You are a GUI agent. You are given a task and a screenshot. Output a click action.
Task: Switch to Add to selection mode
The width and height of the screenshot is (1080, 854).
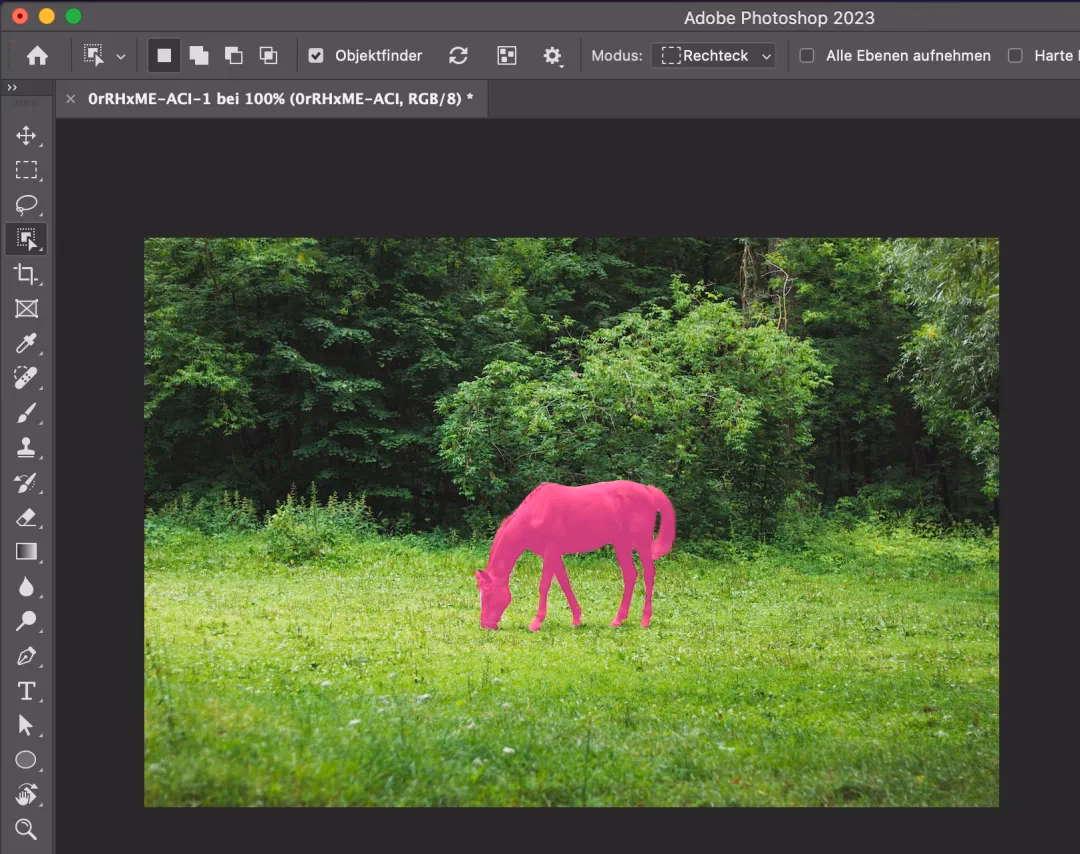coord(199,56)
